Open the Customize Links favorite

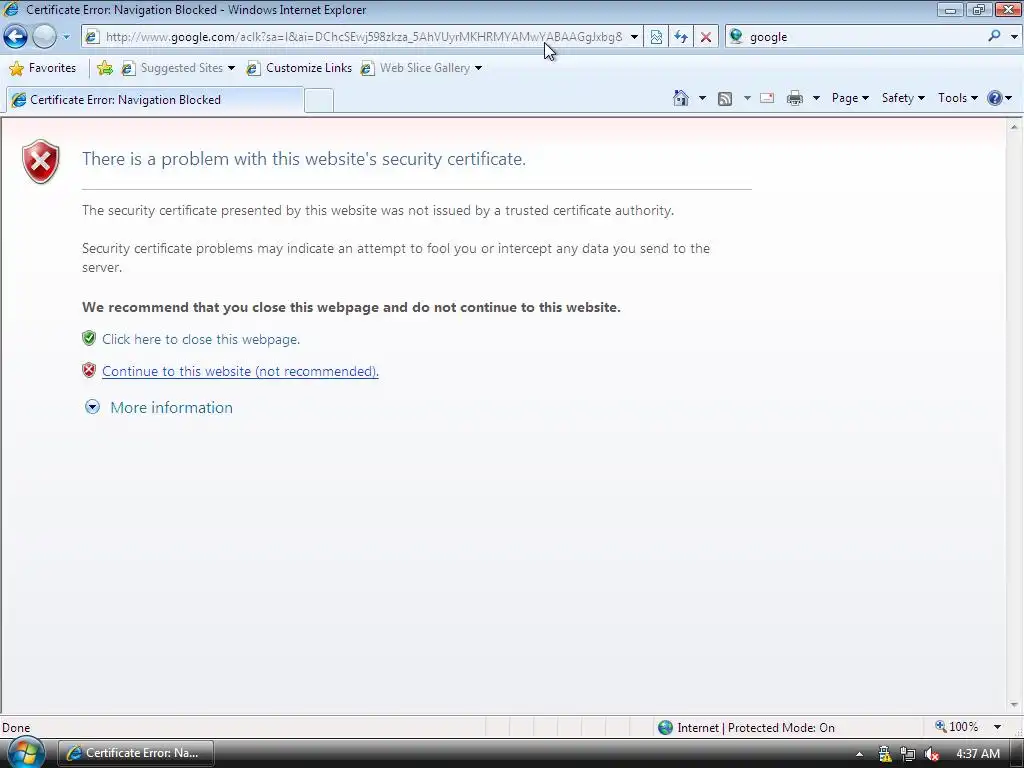point(299,68)
